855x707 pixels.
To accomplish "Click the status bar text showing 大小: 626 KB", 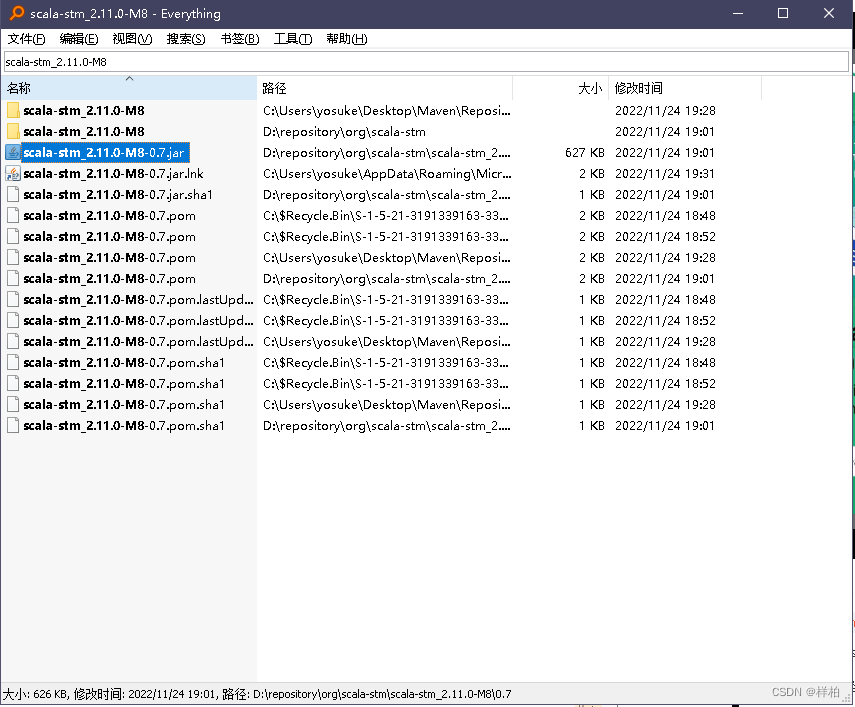I will (x=256, y=694).
